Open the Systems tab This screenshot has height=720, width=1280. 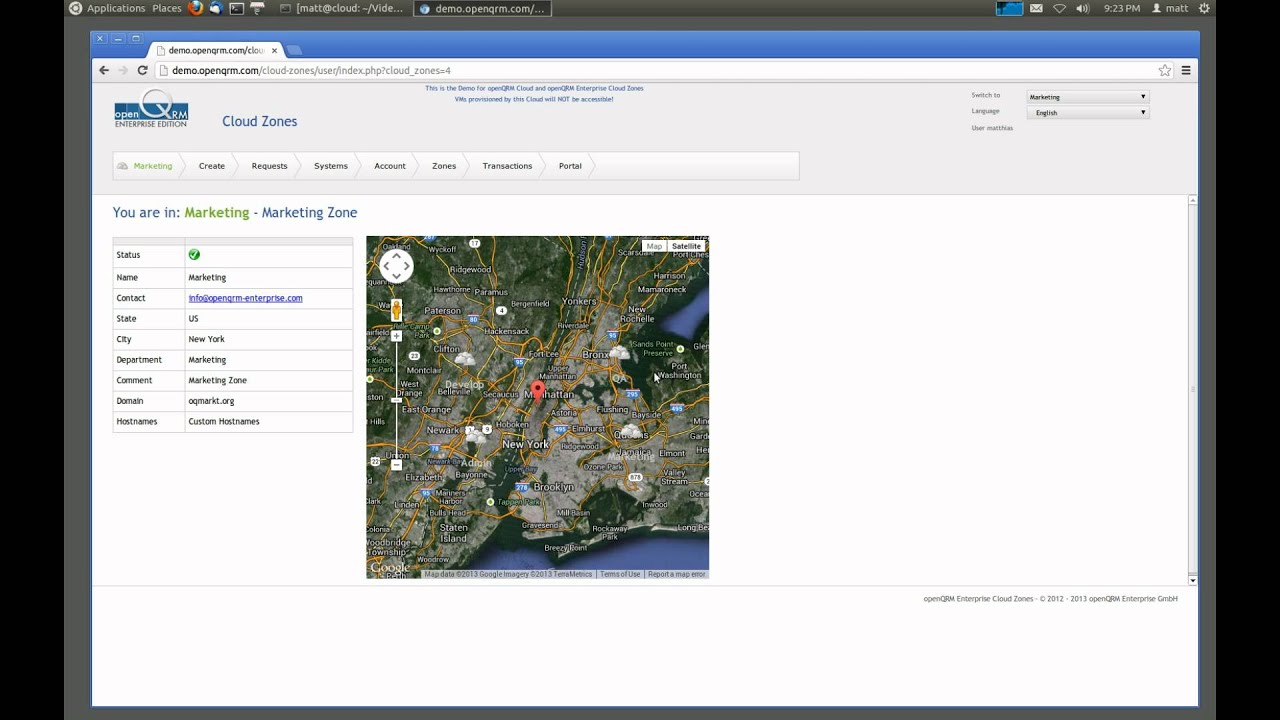(330, 166)
